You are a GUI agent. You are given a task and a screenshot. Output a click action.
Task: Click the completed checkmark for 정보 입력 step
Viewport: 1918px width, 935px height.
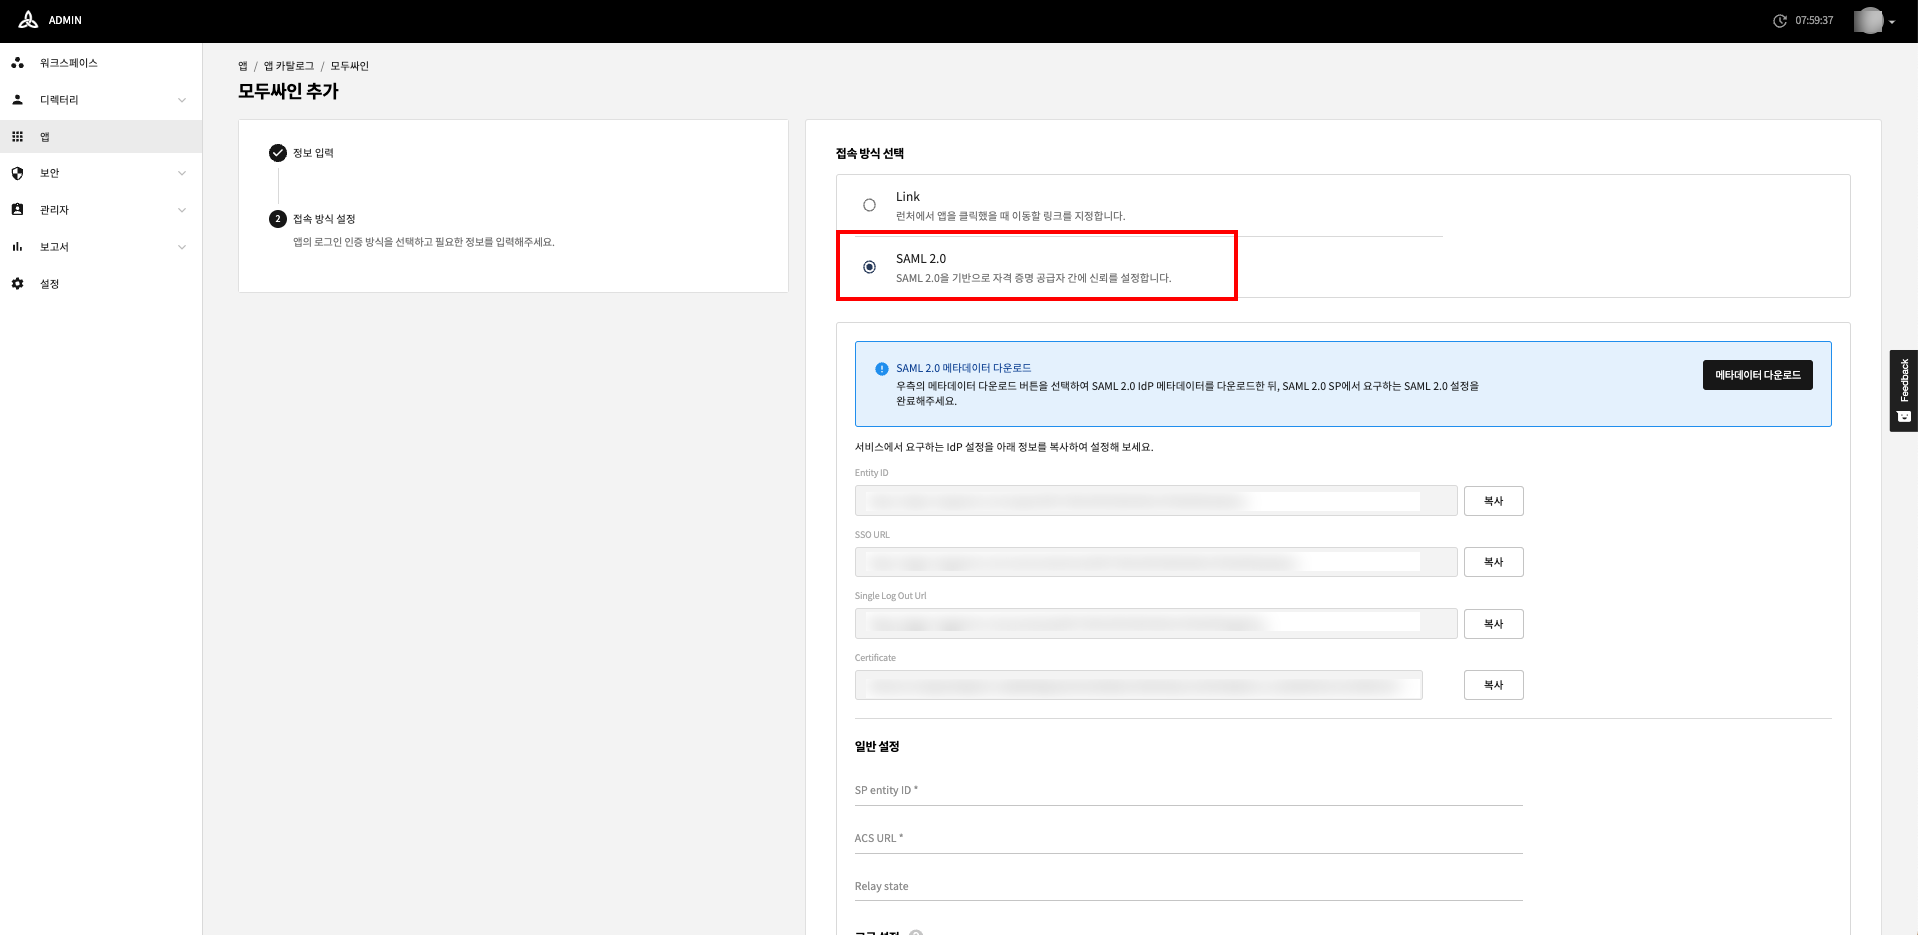[x=278, y=153]
